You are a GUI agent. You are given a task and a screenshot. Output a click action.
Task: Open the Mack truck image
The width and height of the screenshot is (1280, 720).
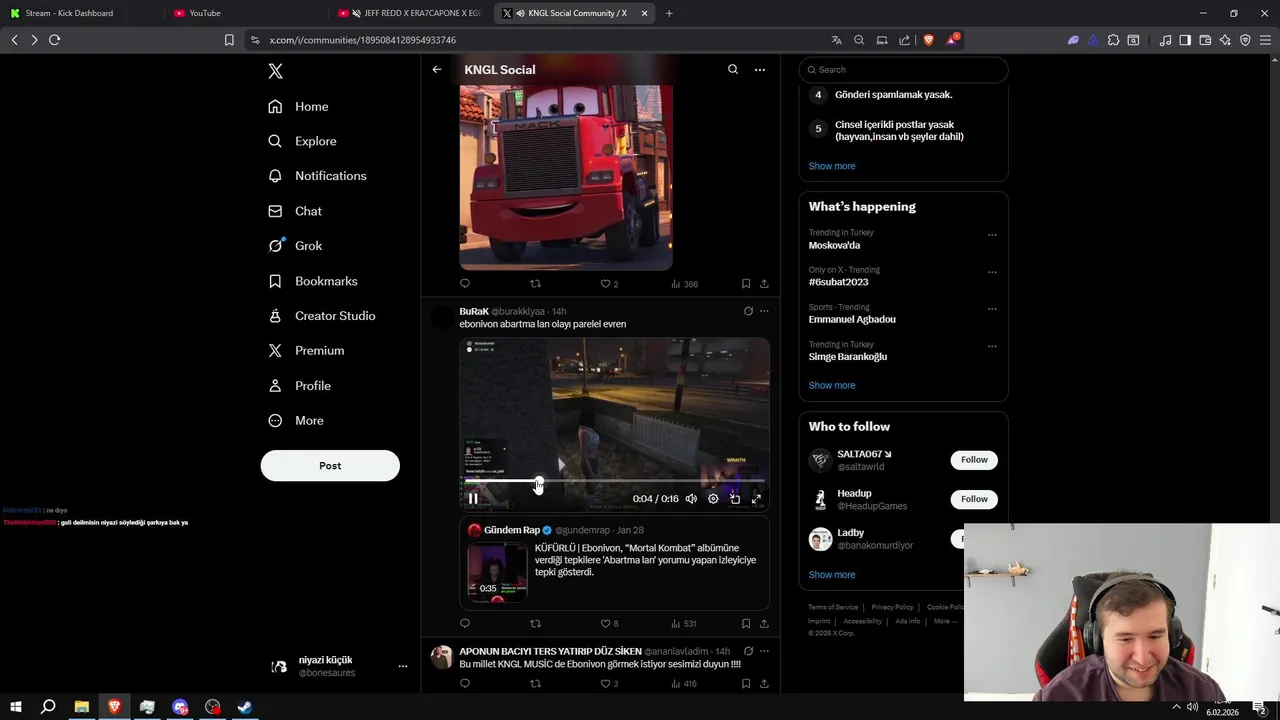coord(566,177)
